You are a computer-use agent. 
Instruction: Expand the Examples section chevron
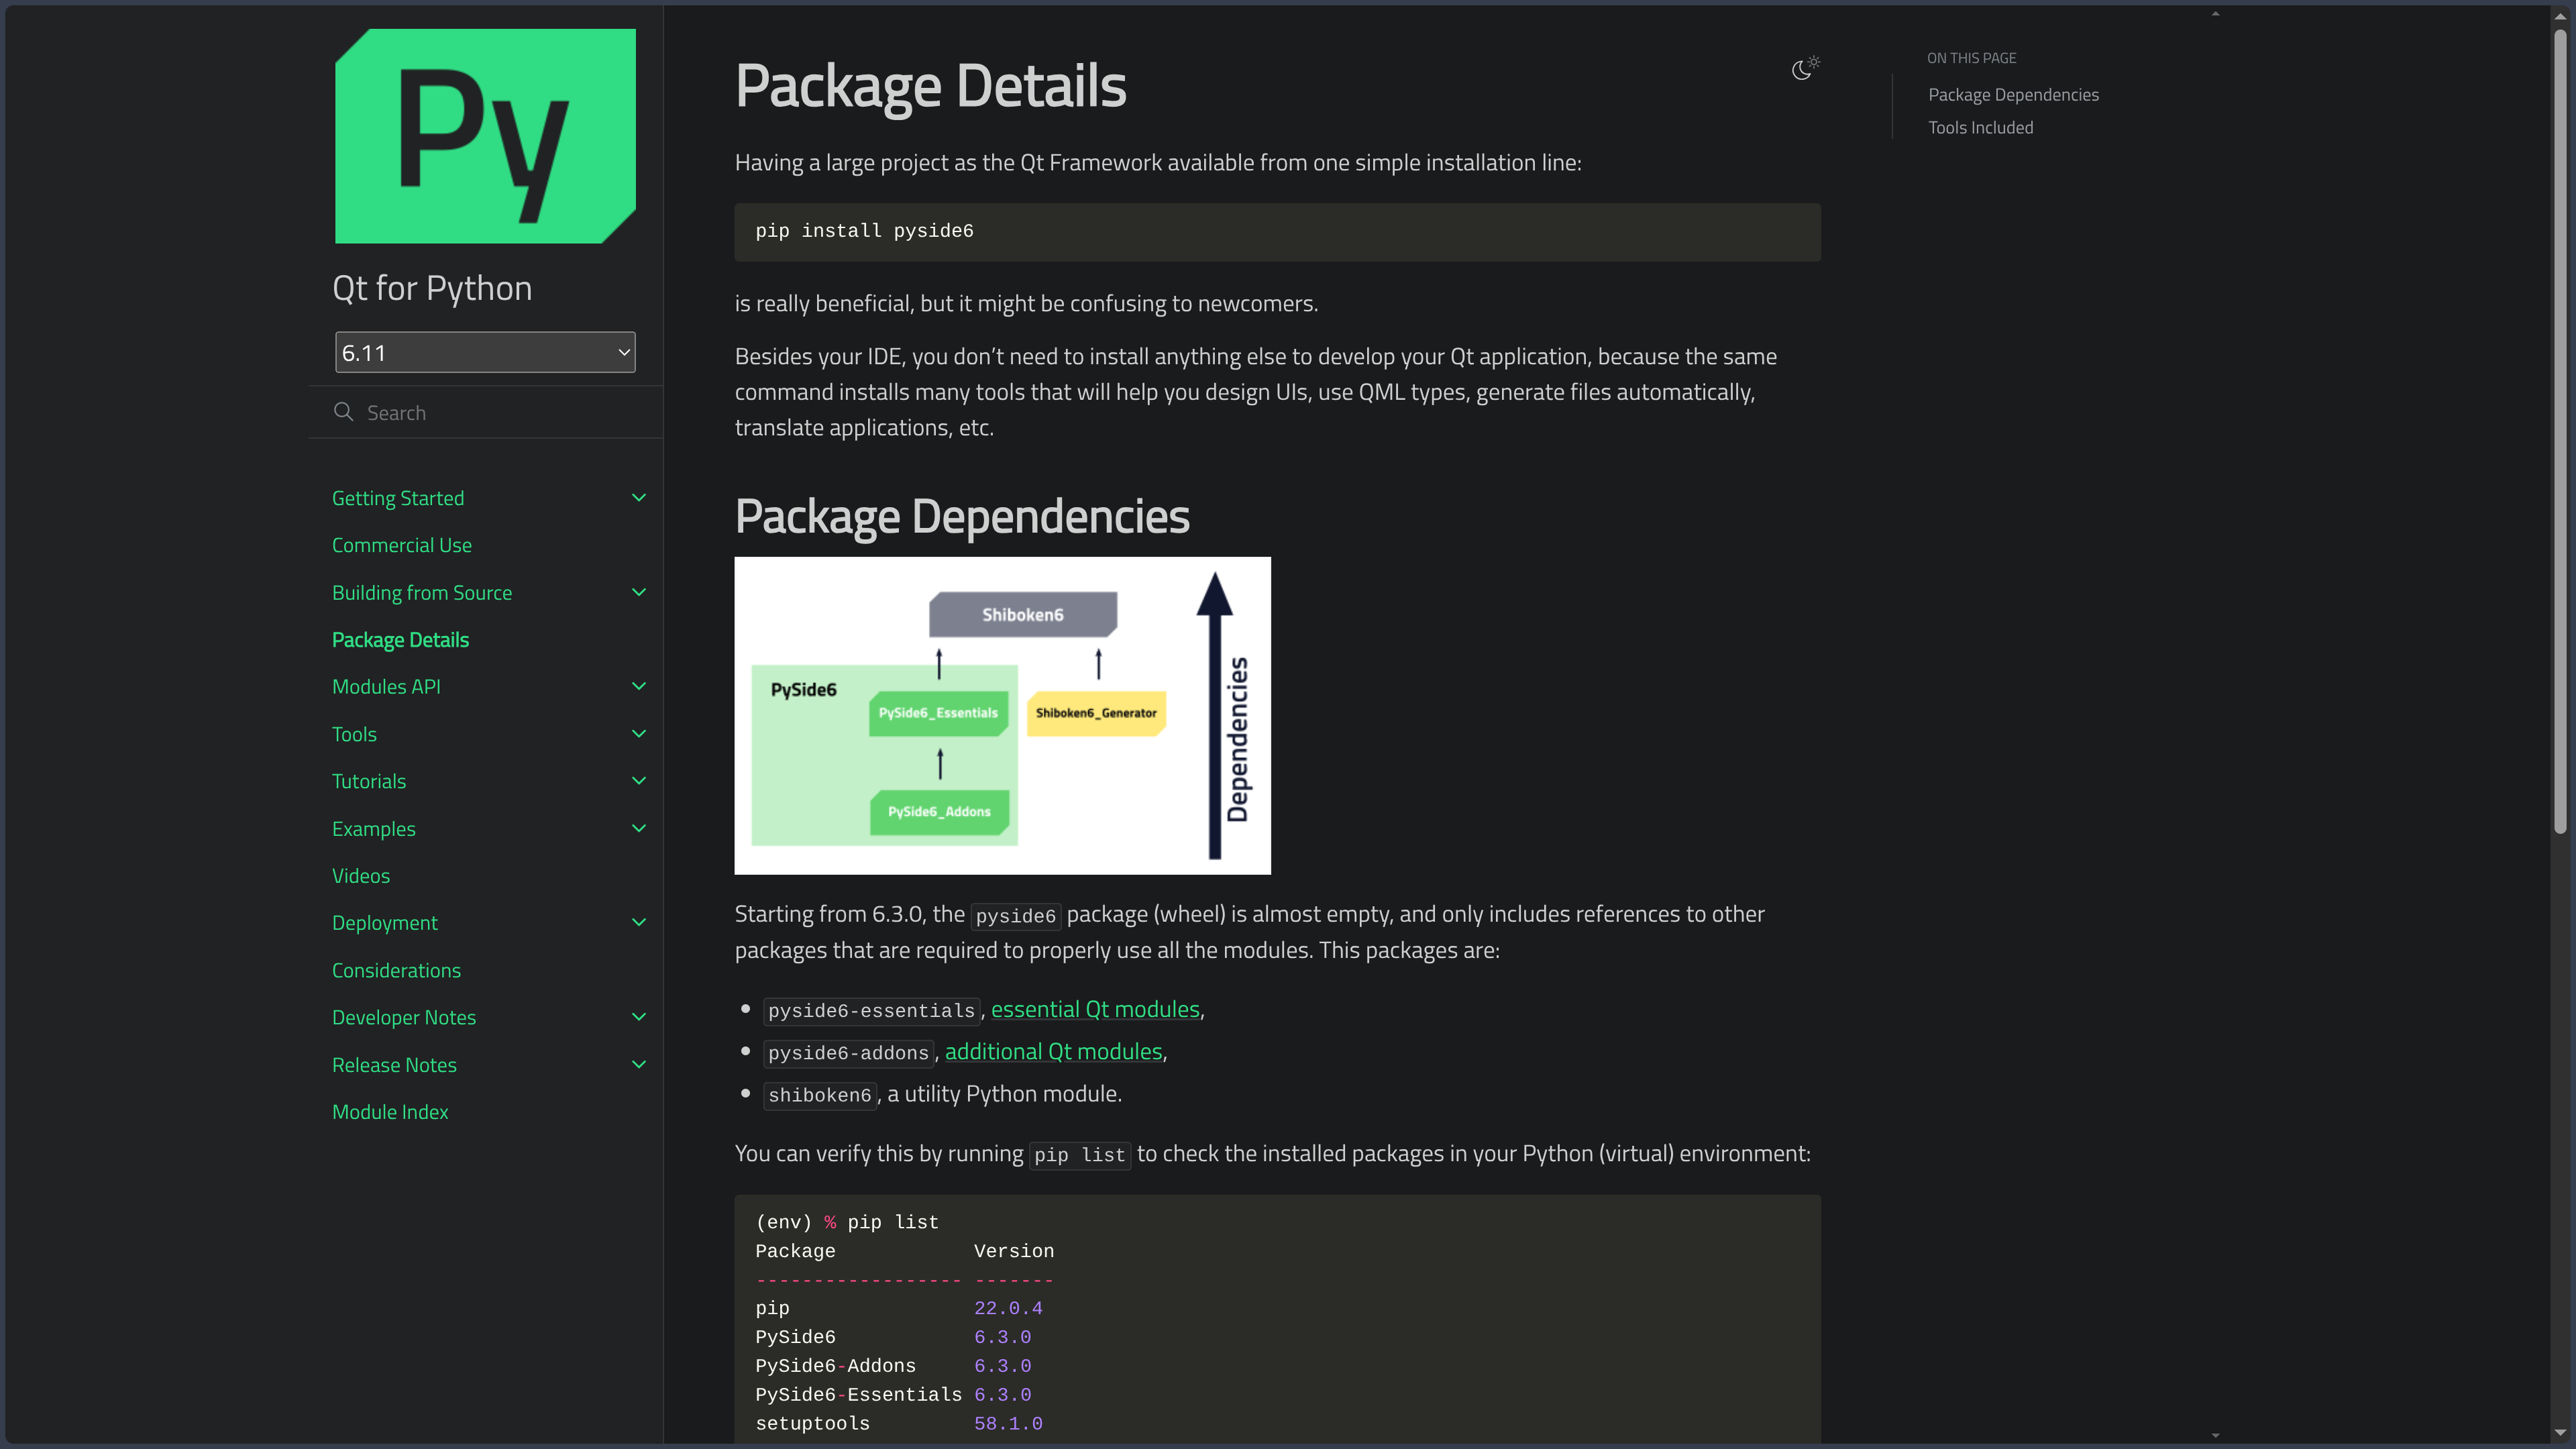[x=639, y=828]
